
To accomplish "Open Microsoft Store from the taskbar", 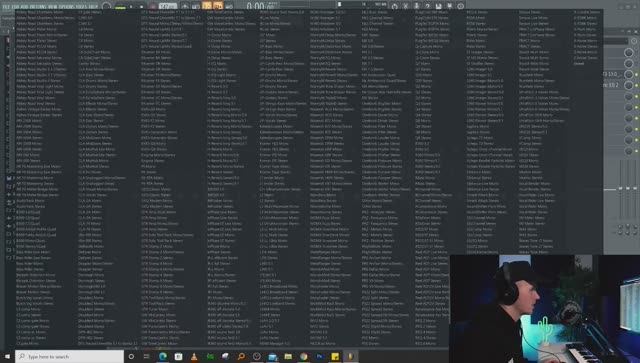I will pyautogui.click(x=178, y=356).
